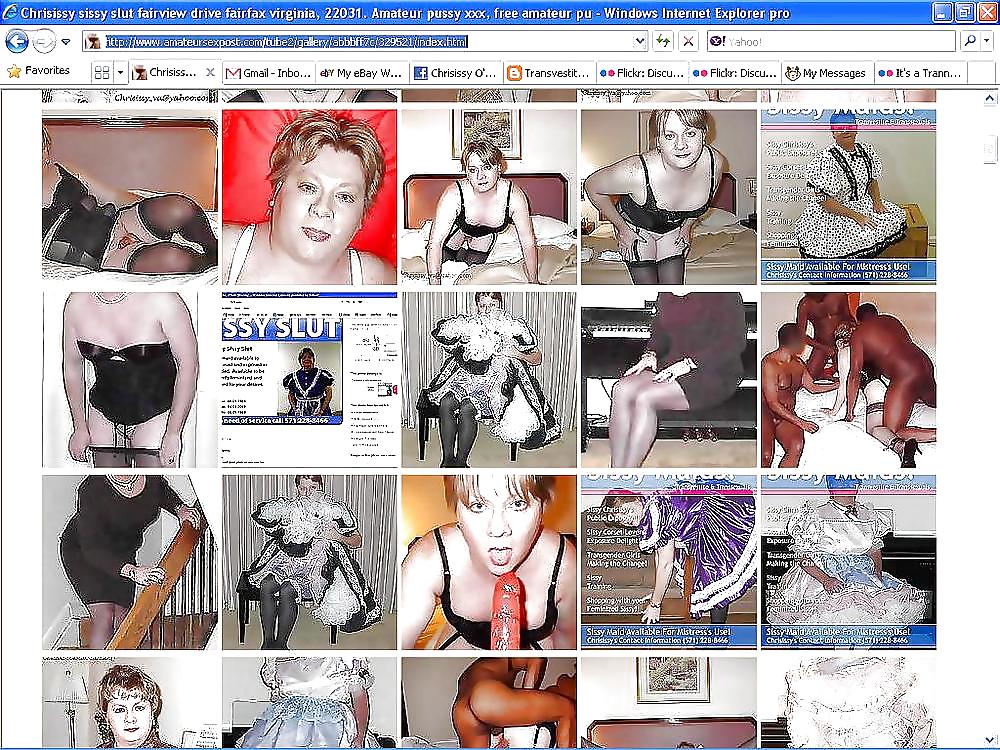The width and height of the screenshot is (1000, 750).
Task: Expand the recent pages dropdown arrow
Action: coord(66,42)
